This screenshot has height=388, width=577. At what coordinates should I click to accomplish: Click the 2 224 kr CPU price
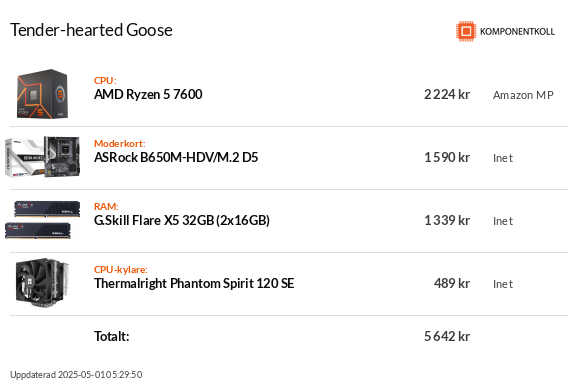coord(447,95)
